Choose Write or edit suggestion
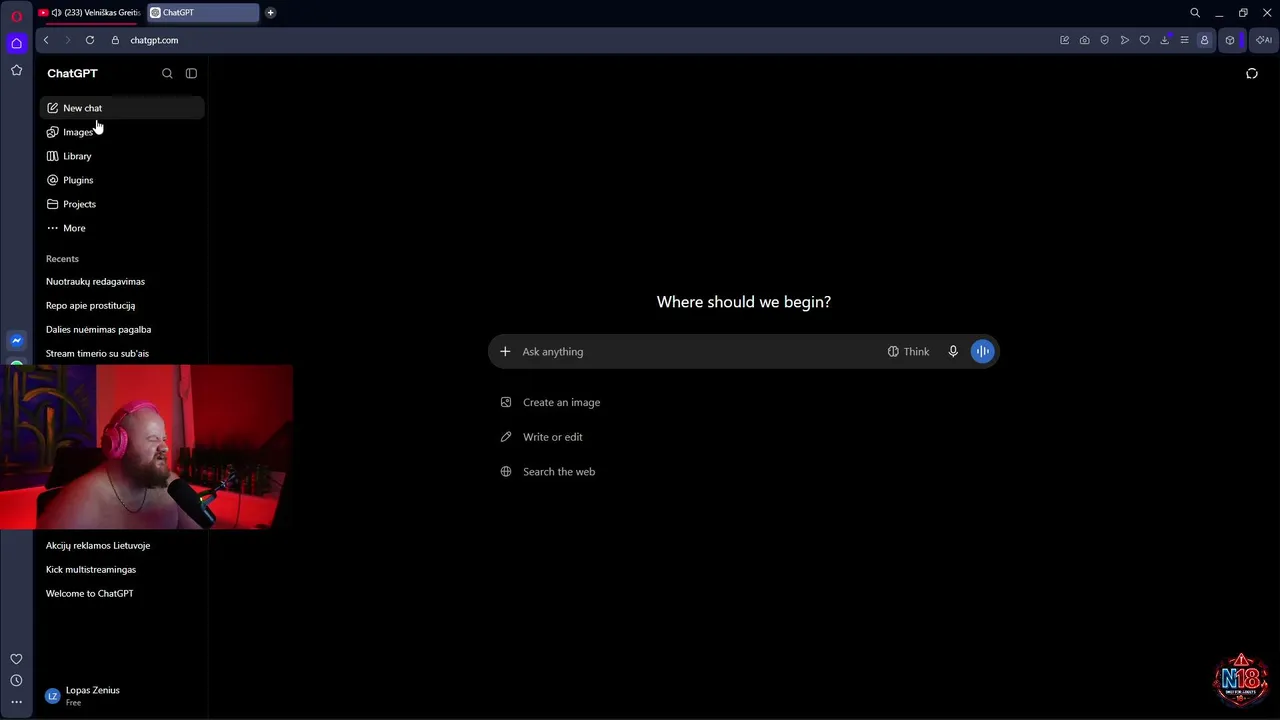Screen dimensions: 1280x720 542,437
